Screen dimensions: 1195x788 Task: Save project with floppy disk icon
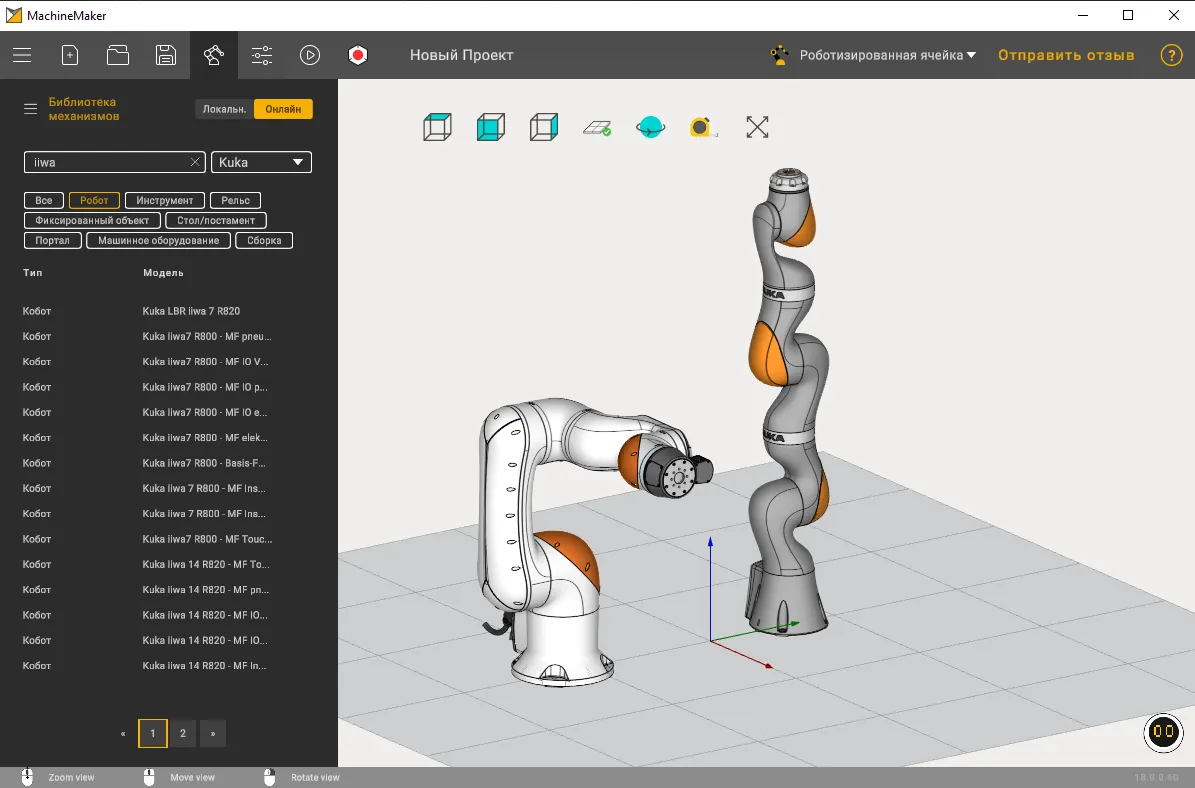pos(166,56)
